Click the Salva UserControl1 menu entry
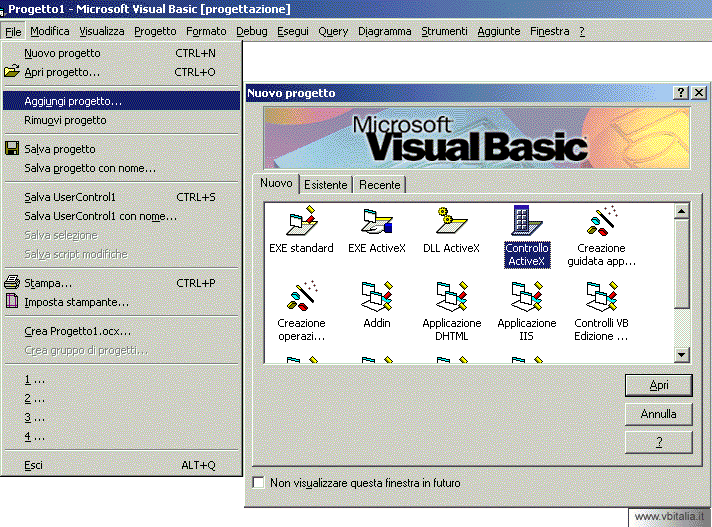The height and width of the screenshot is (527, 712). click(121, 197)
